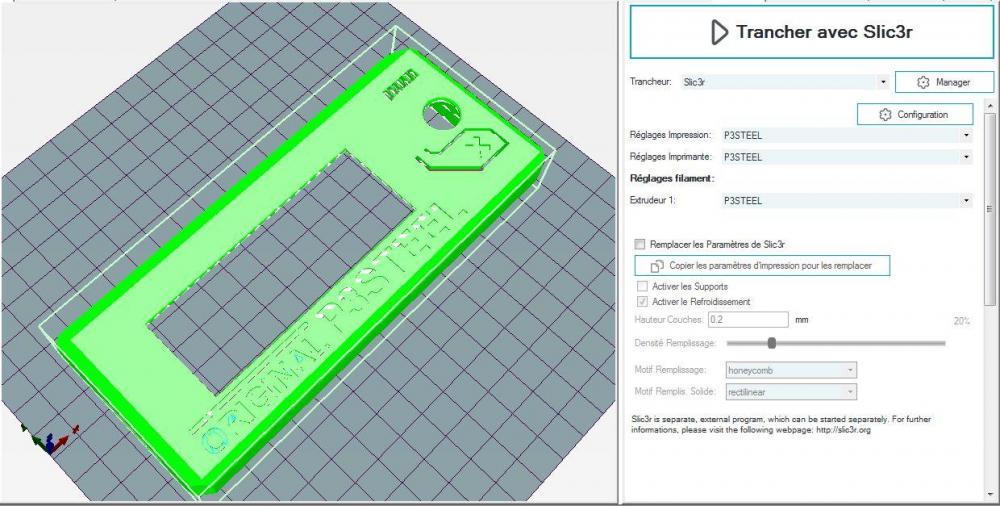This screenshot has height=506, width=1000.
Task: Enable Activer les Supports checkbox
Action: pyautogui.click(x=642, y=286)
